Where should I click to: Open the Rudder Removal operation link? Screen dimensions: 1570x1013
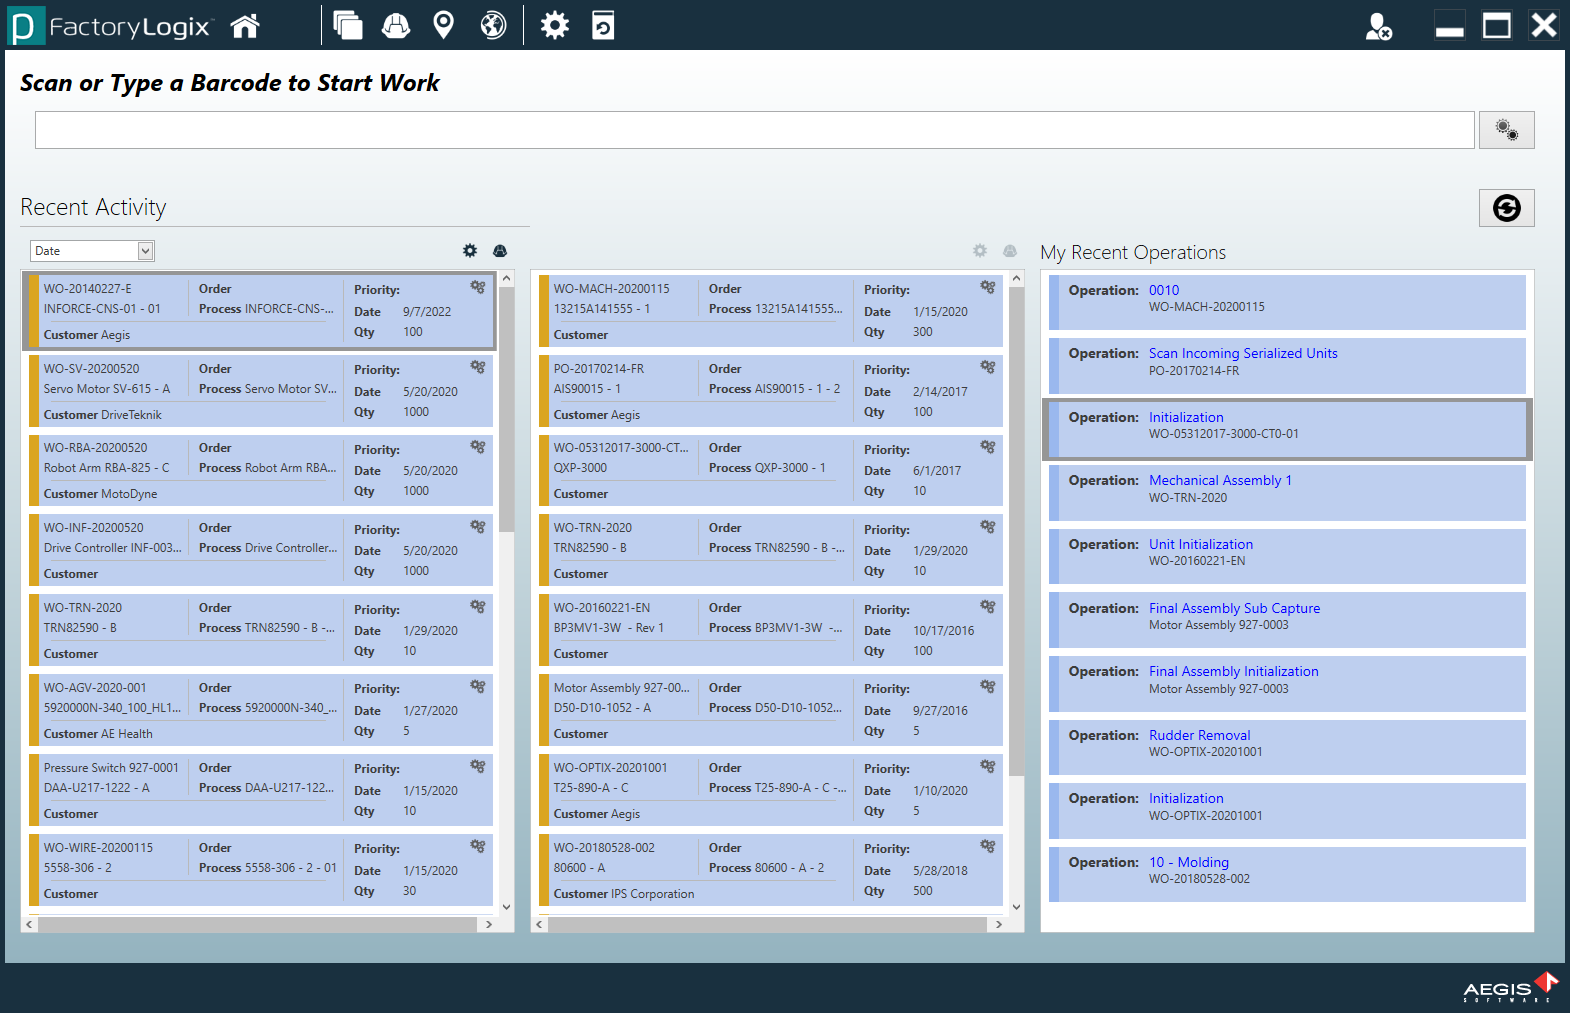click(x=1199, y=735)
